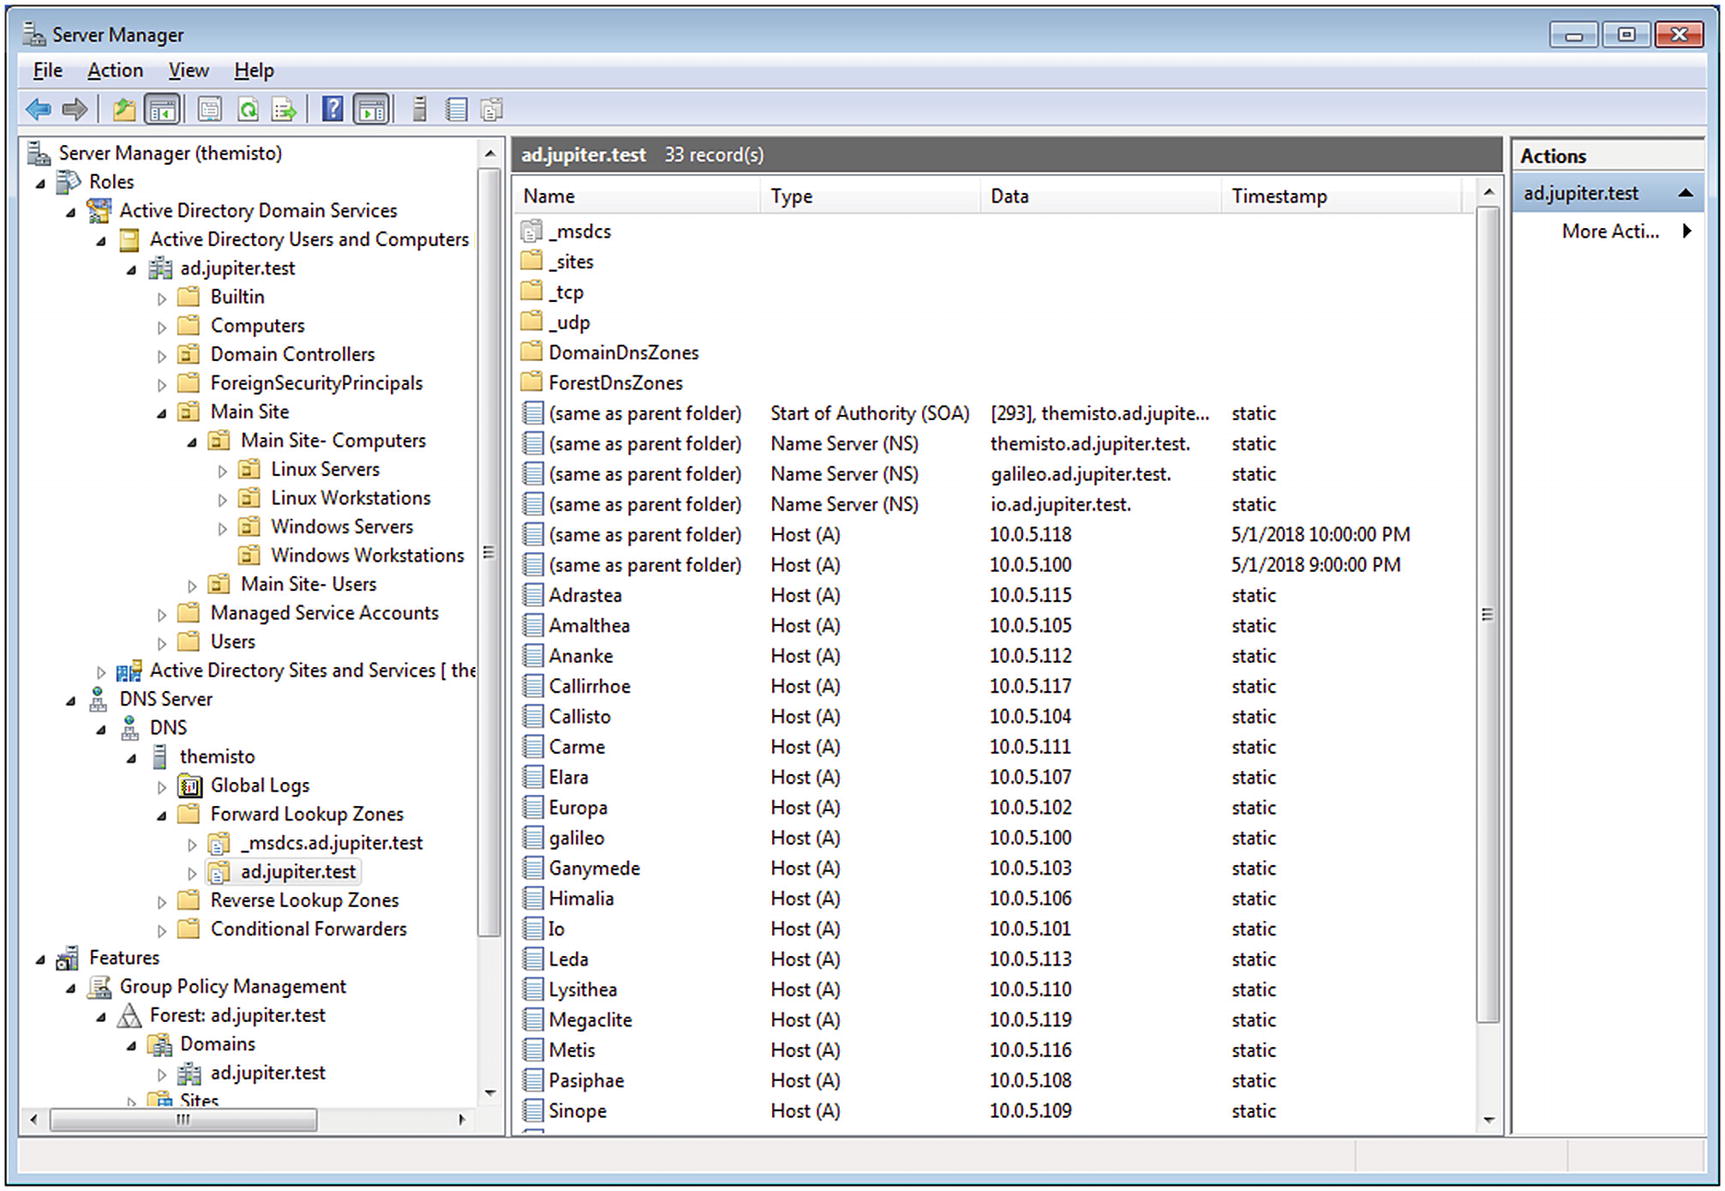
Task: Click the Adrastea host record icon
Action: pyautogui.click(x=533, y=595)
